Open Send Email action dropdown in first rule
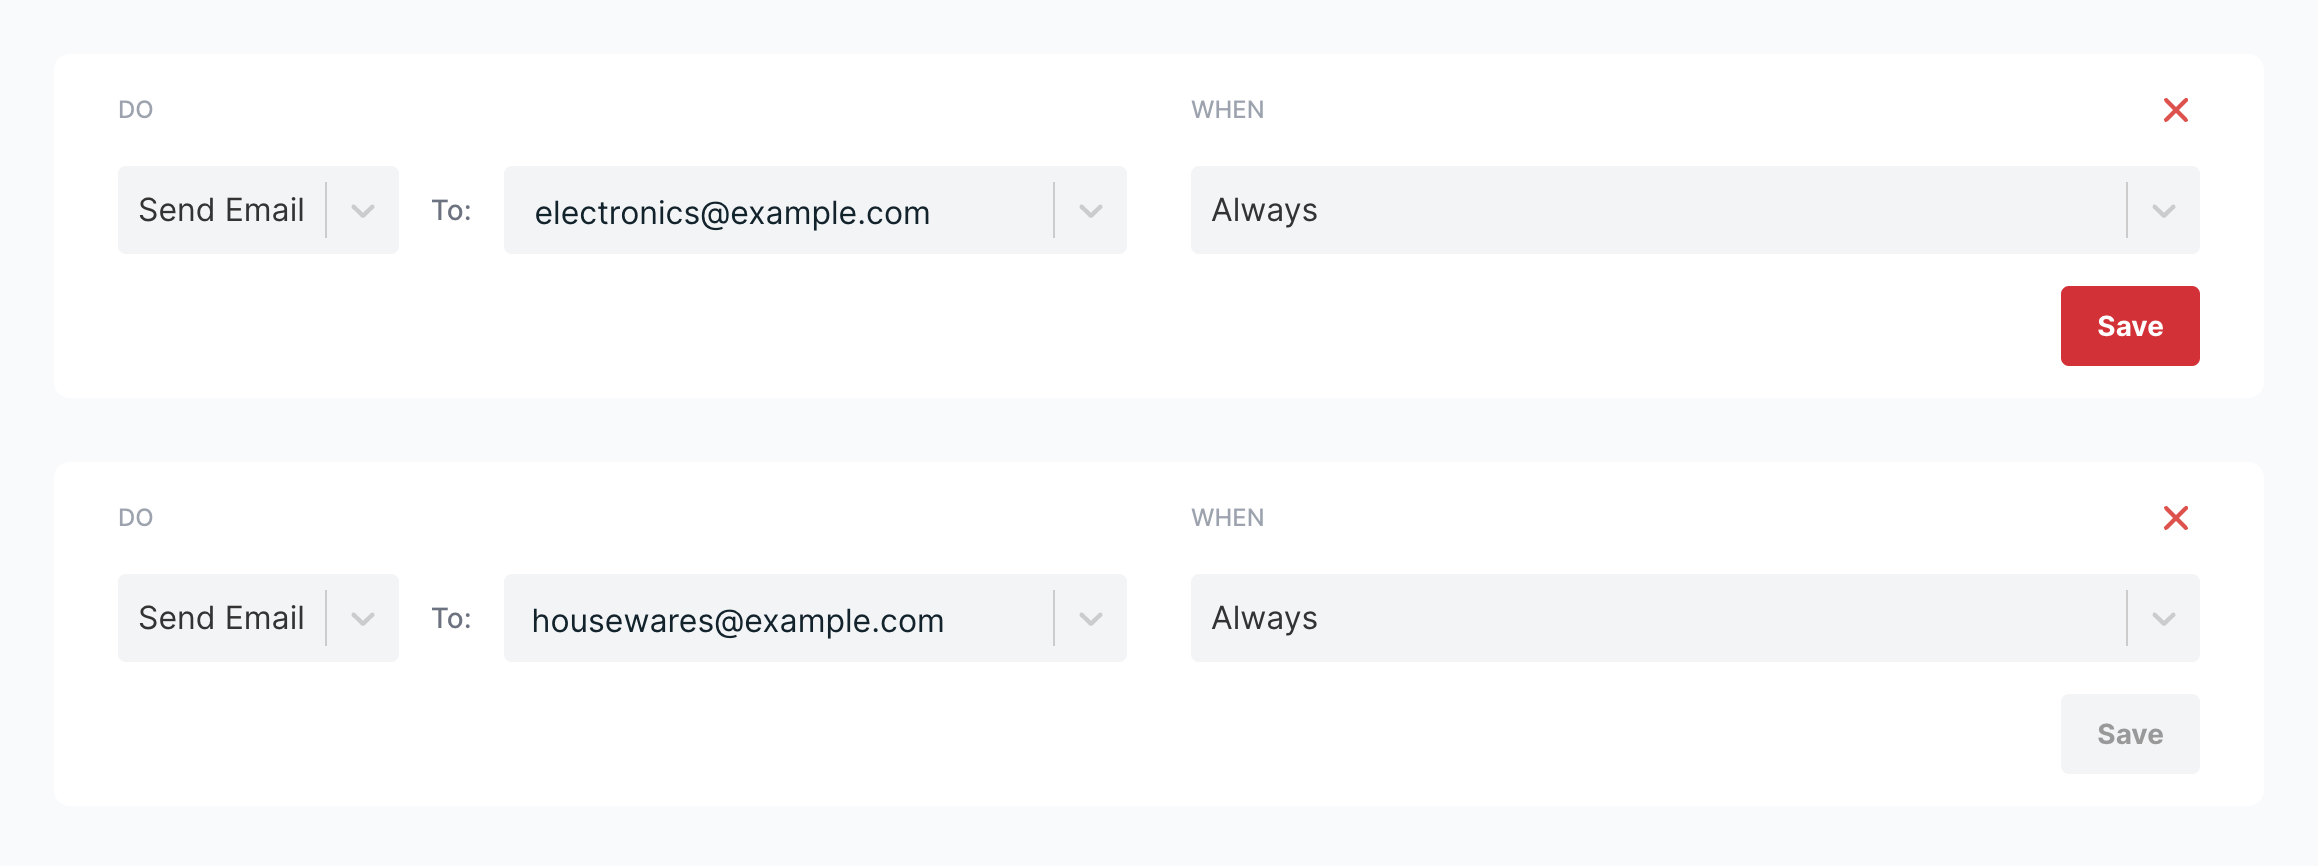The width and height of the screenshot is (2318, 866). 222,210
